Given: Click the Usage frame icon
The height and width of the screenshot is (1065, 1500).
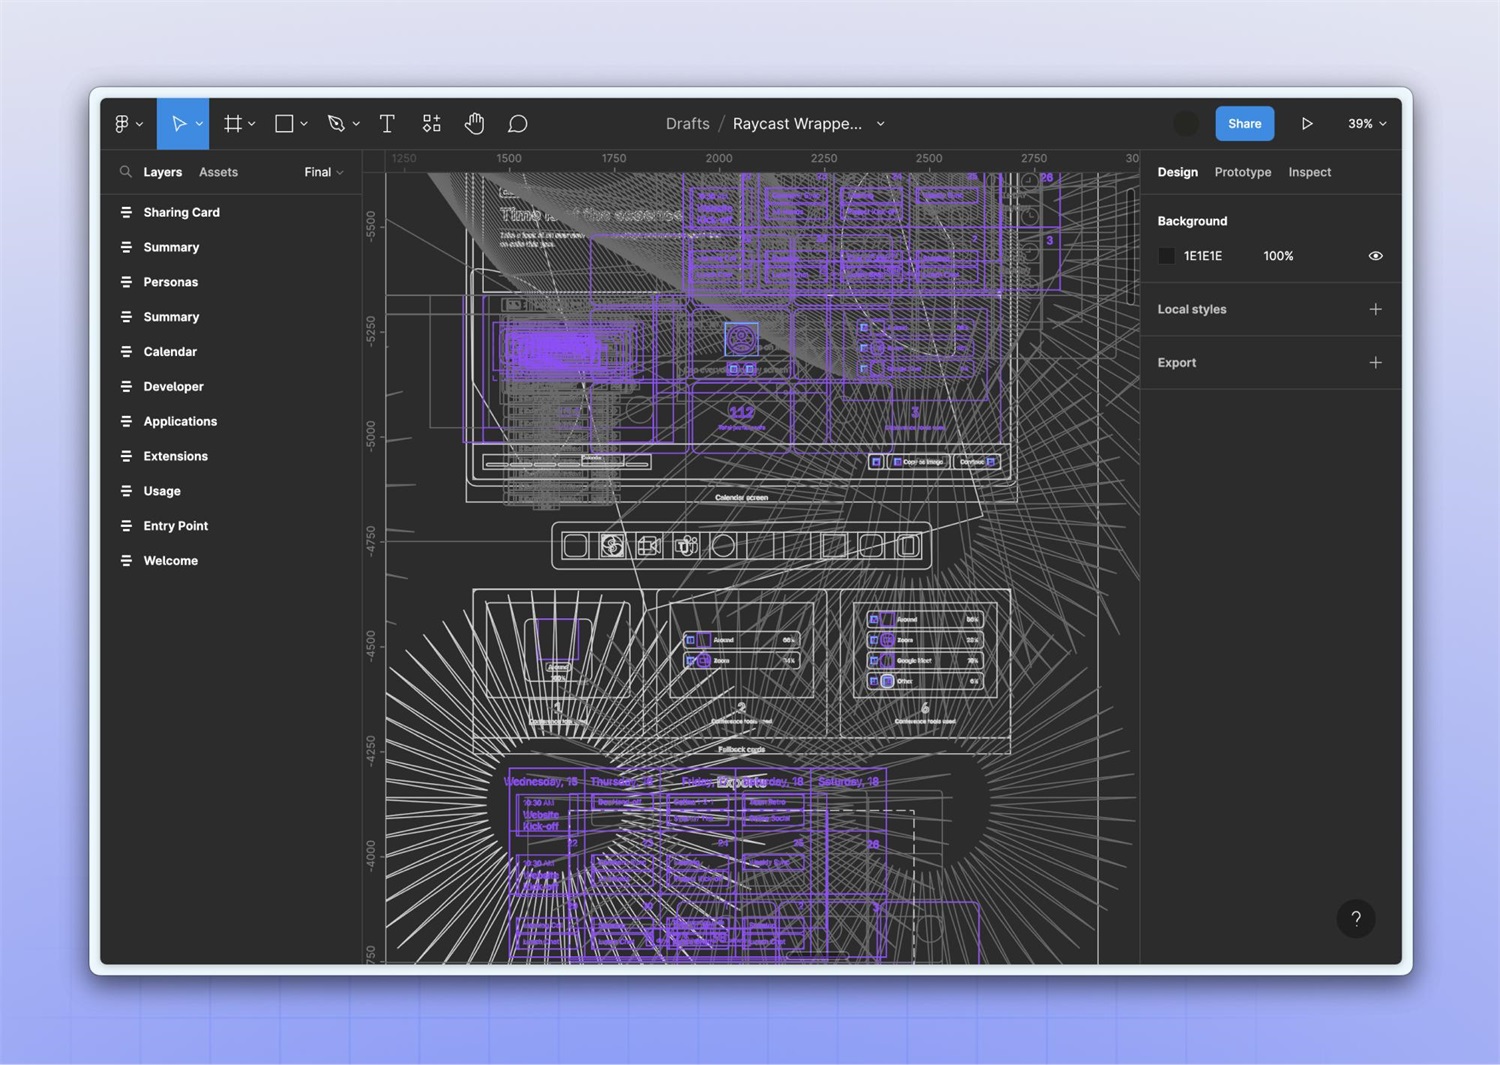Looking at the screenshot, I should click(x=126, y=491).
